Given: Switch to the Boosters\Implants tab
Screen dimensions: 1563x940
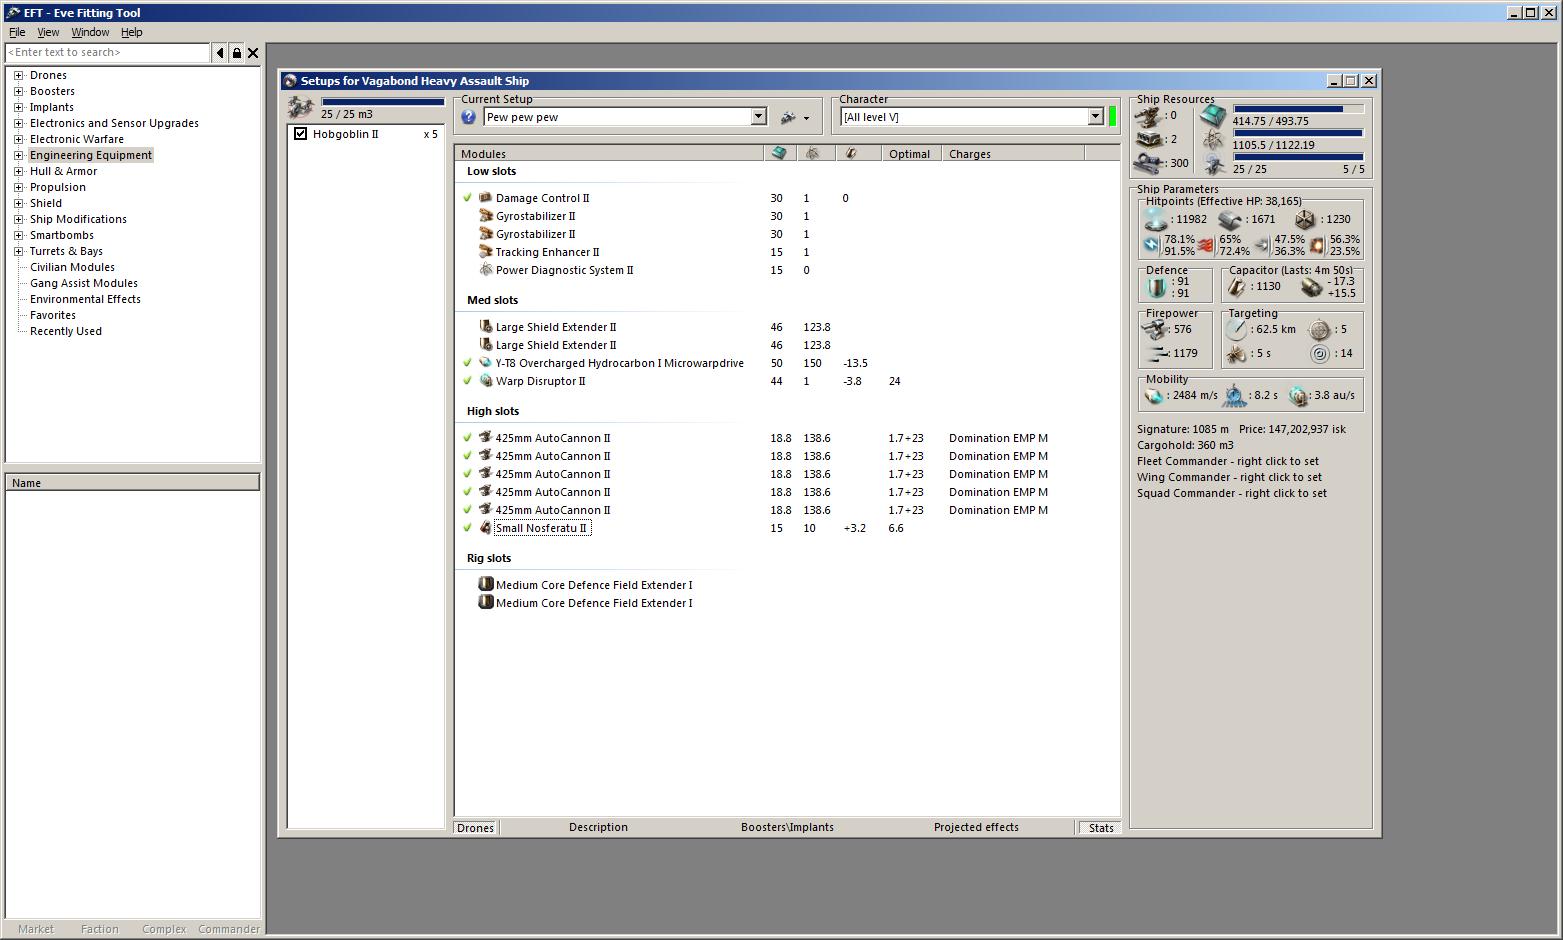Looking at the screenshot, I should 787,828.
